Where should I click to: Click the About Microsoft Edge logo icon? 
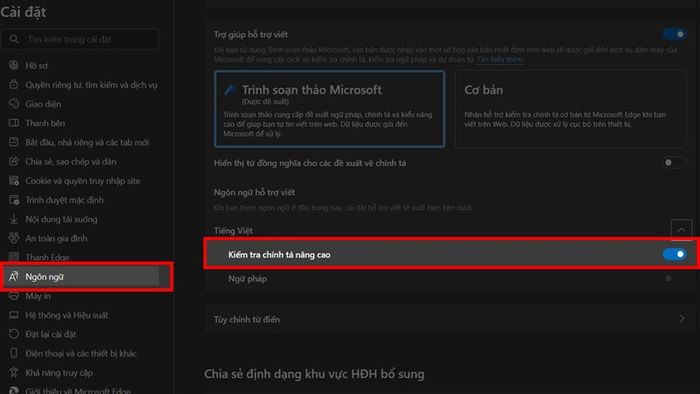(14, 390)
